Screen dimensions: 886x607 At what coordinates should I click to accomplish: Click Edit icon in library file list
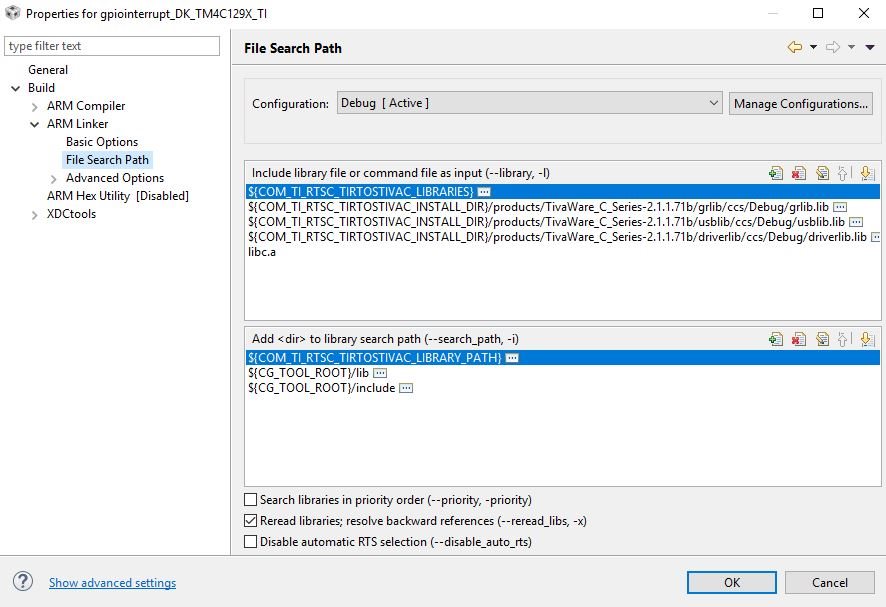pos(822,173)
